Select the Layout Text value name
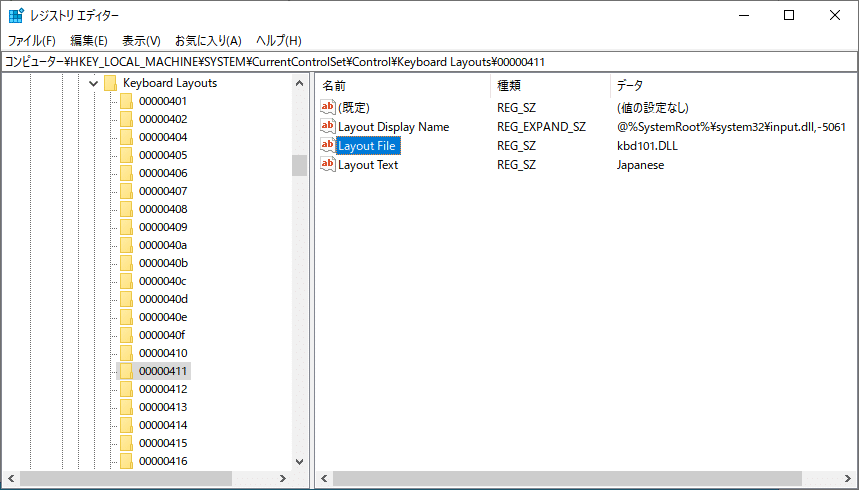 368,165
